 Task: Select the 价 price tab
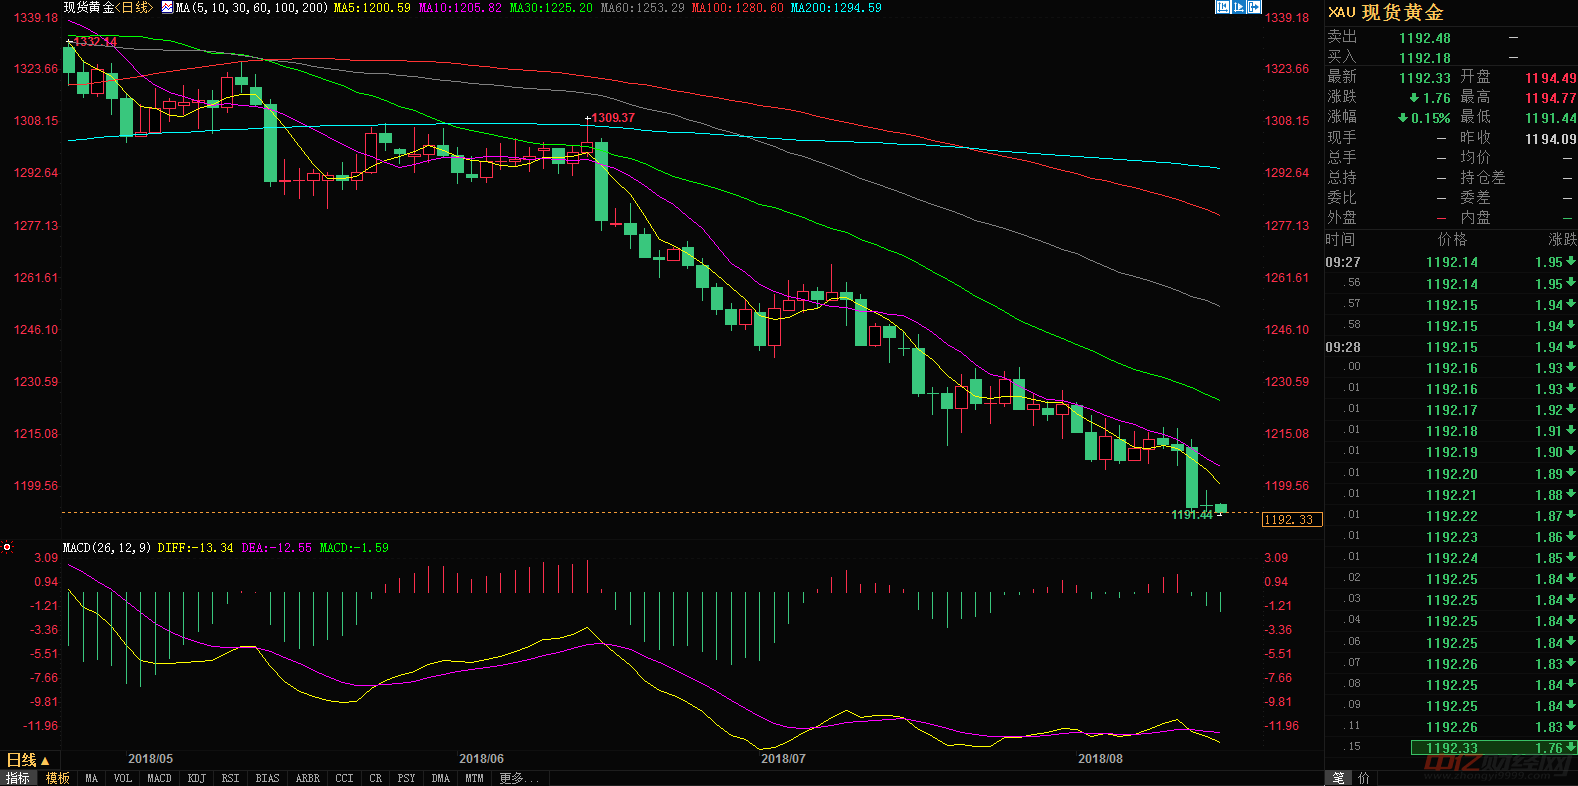tap(1364, 778)
